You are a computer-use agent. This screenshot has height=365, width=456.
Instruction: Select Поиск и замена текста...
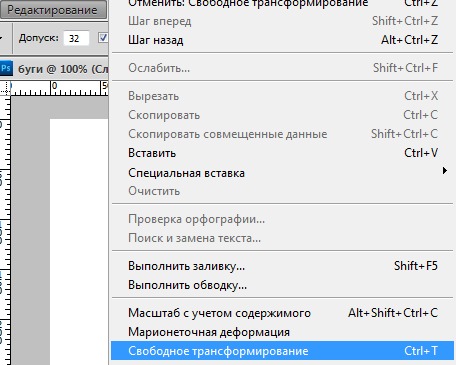click(x=283, y=238)
